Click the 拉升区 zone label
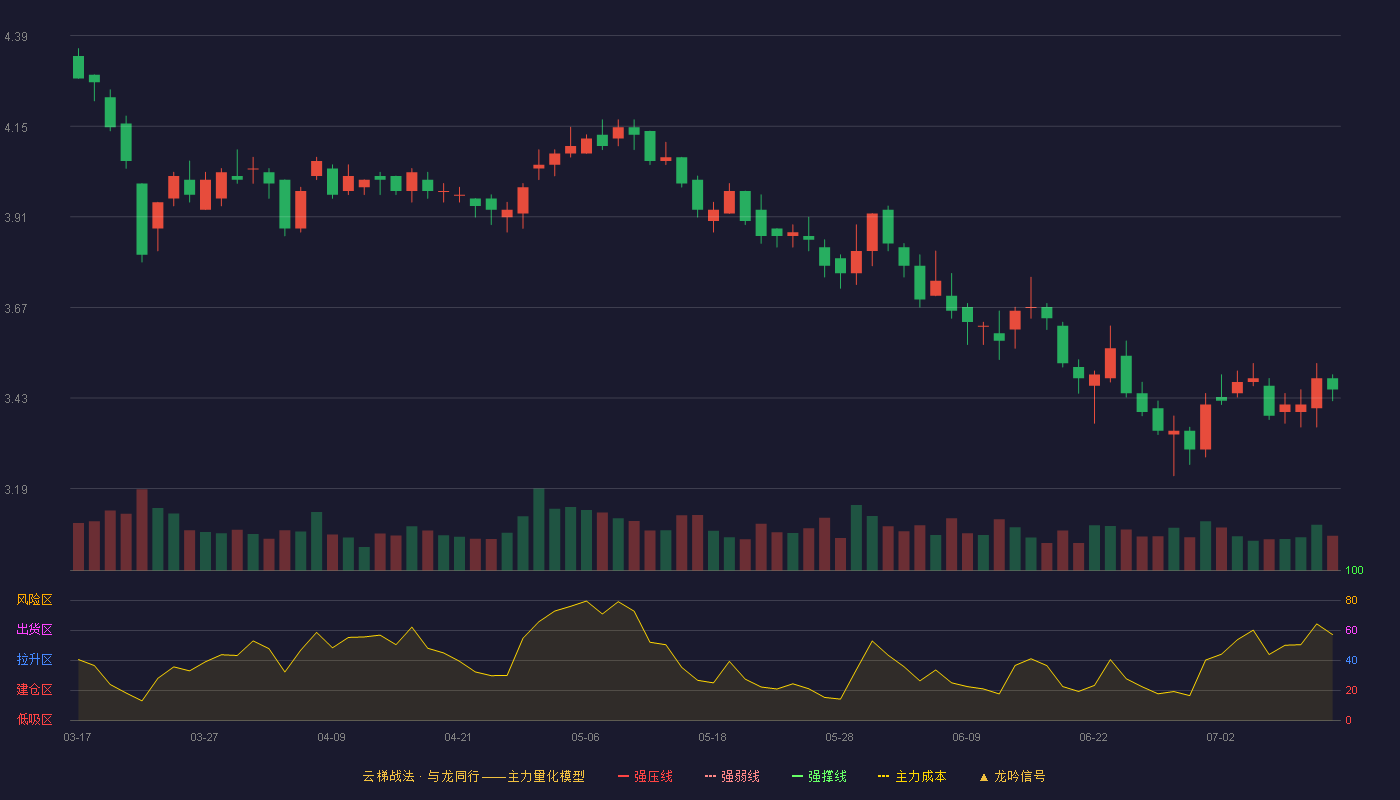 click(34, 660)
